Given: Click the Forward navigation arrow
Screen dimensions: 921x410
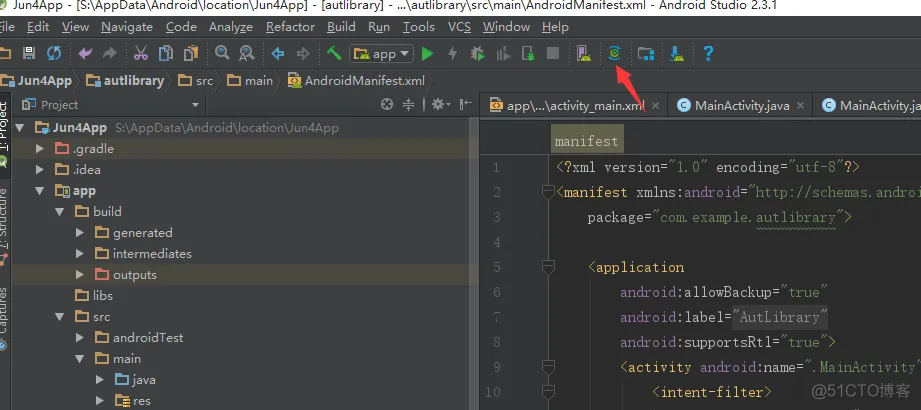Looking at the screenshot, I should pos(302,54).
